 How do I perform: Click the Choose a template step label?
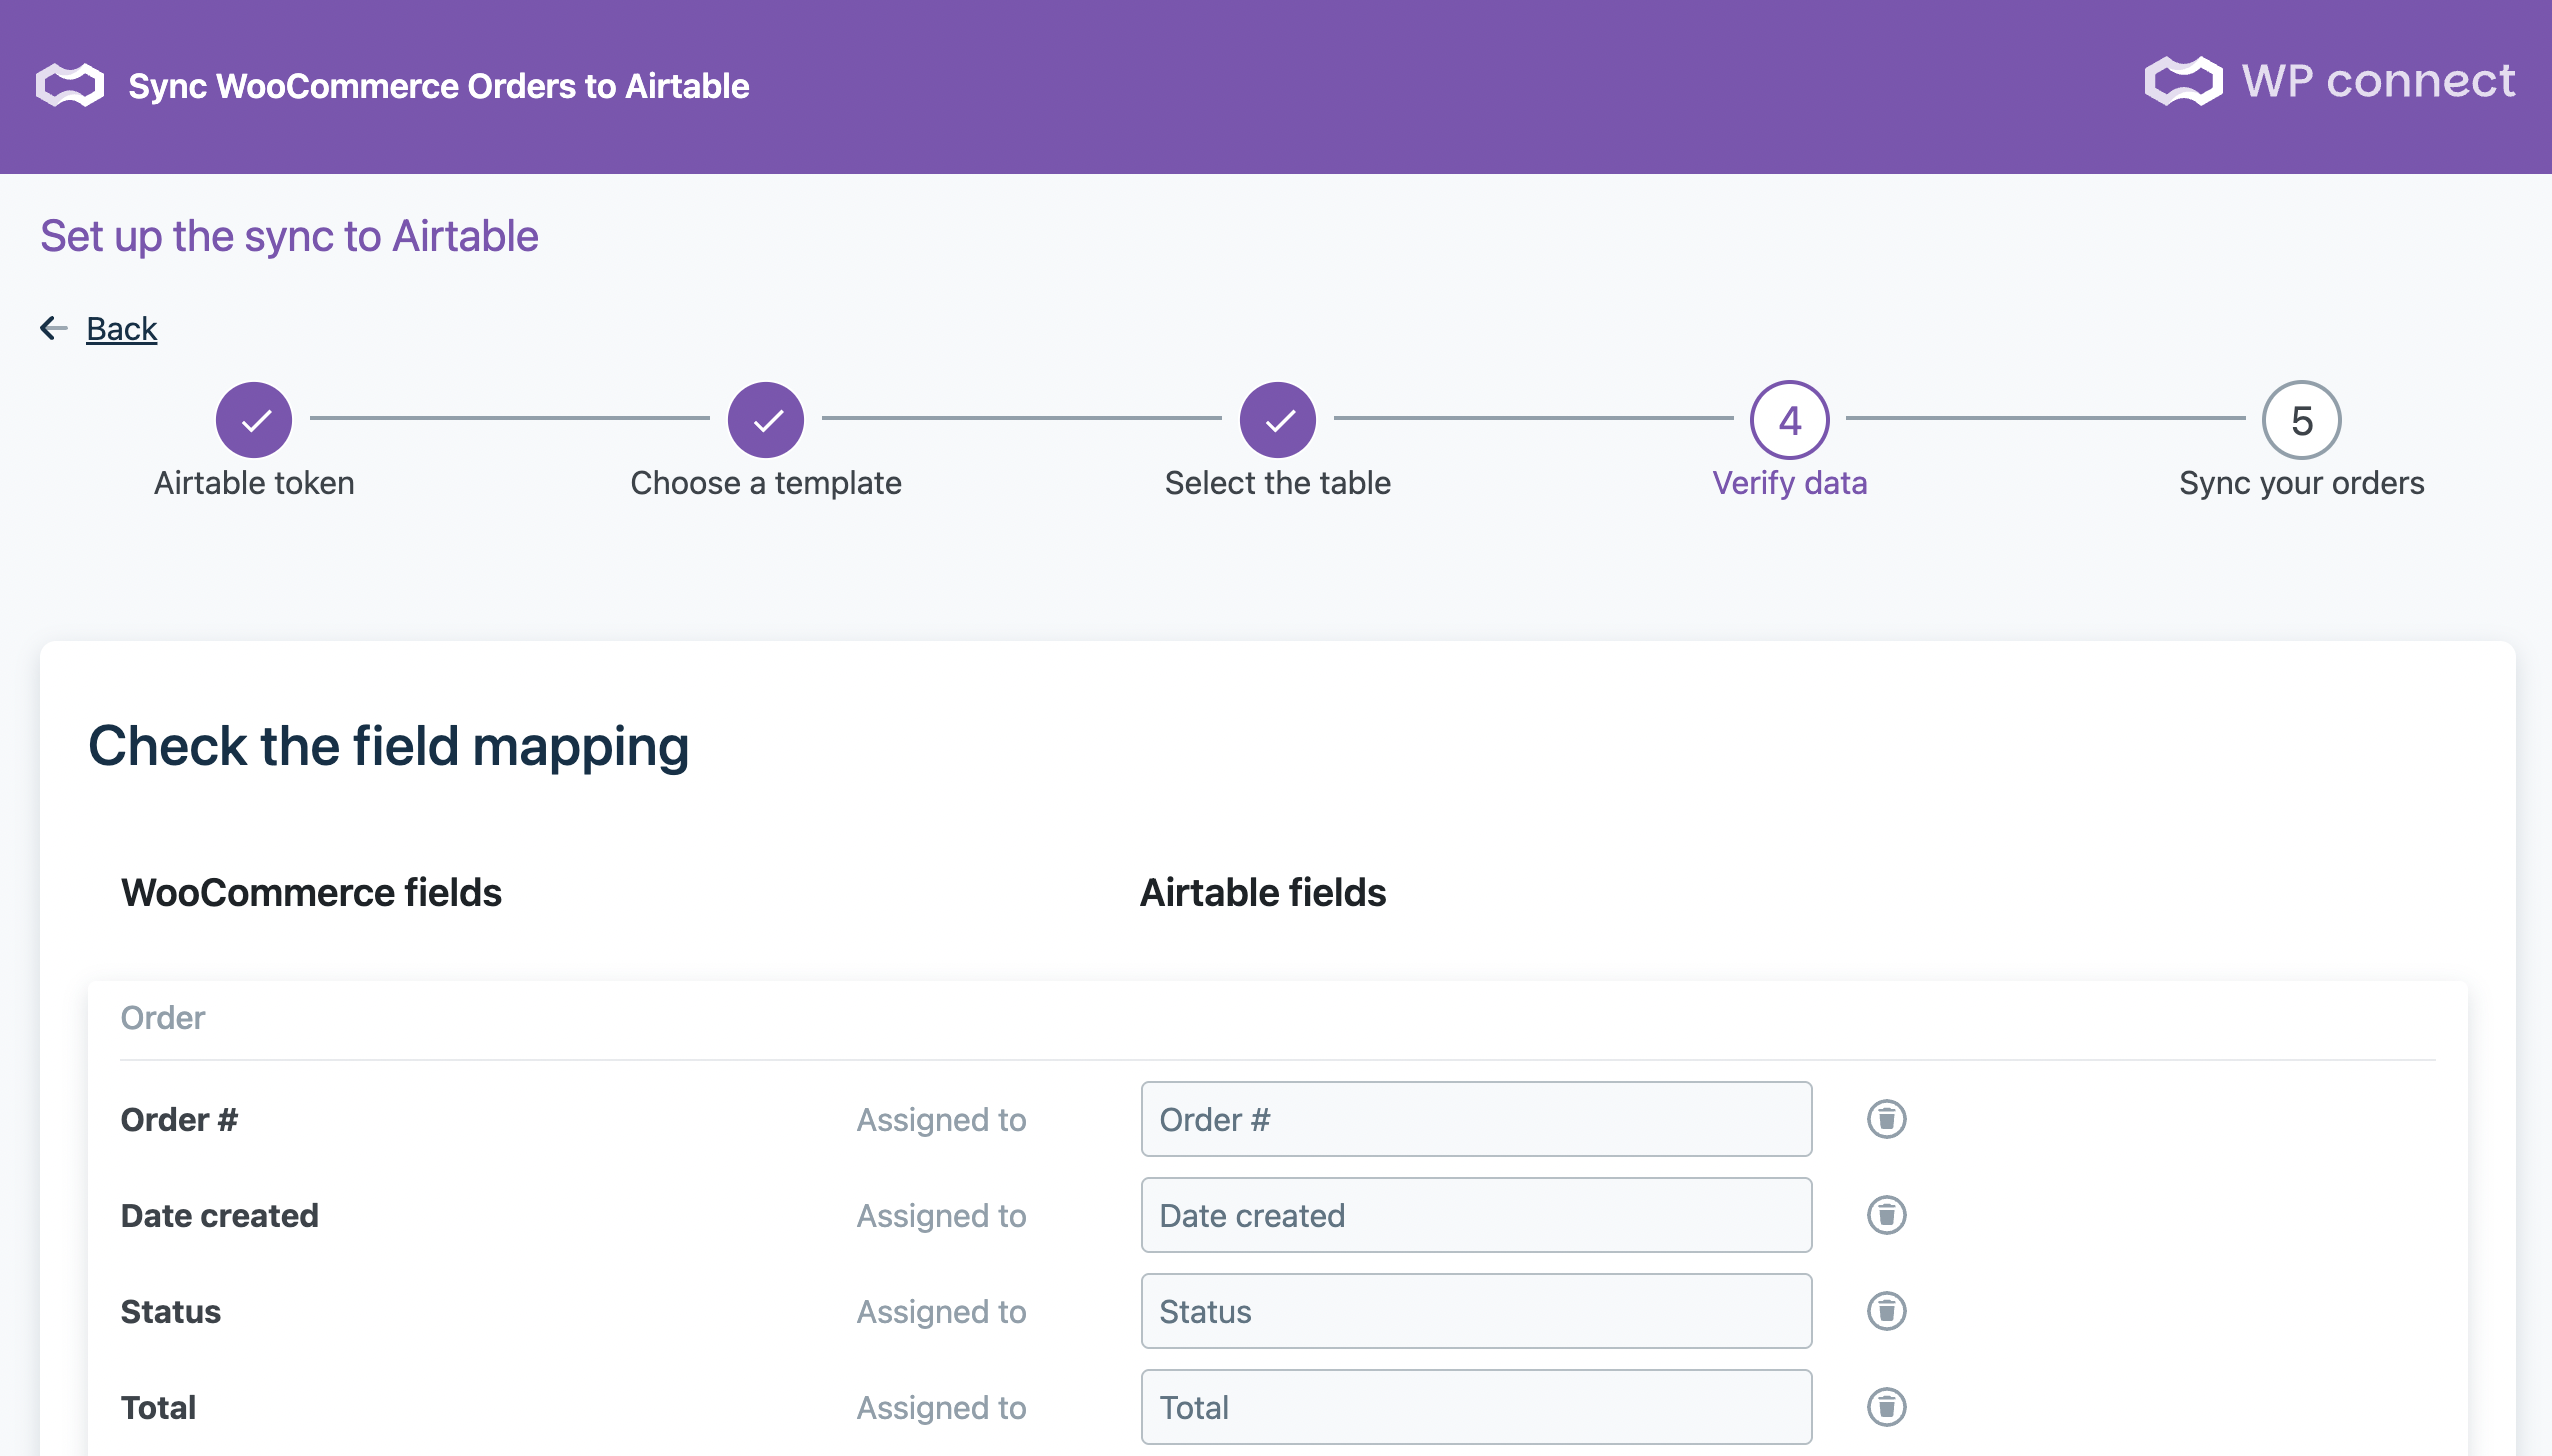766,483
